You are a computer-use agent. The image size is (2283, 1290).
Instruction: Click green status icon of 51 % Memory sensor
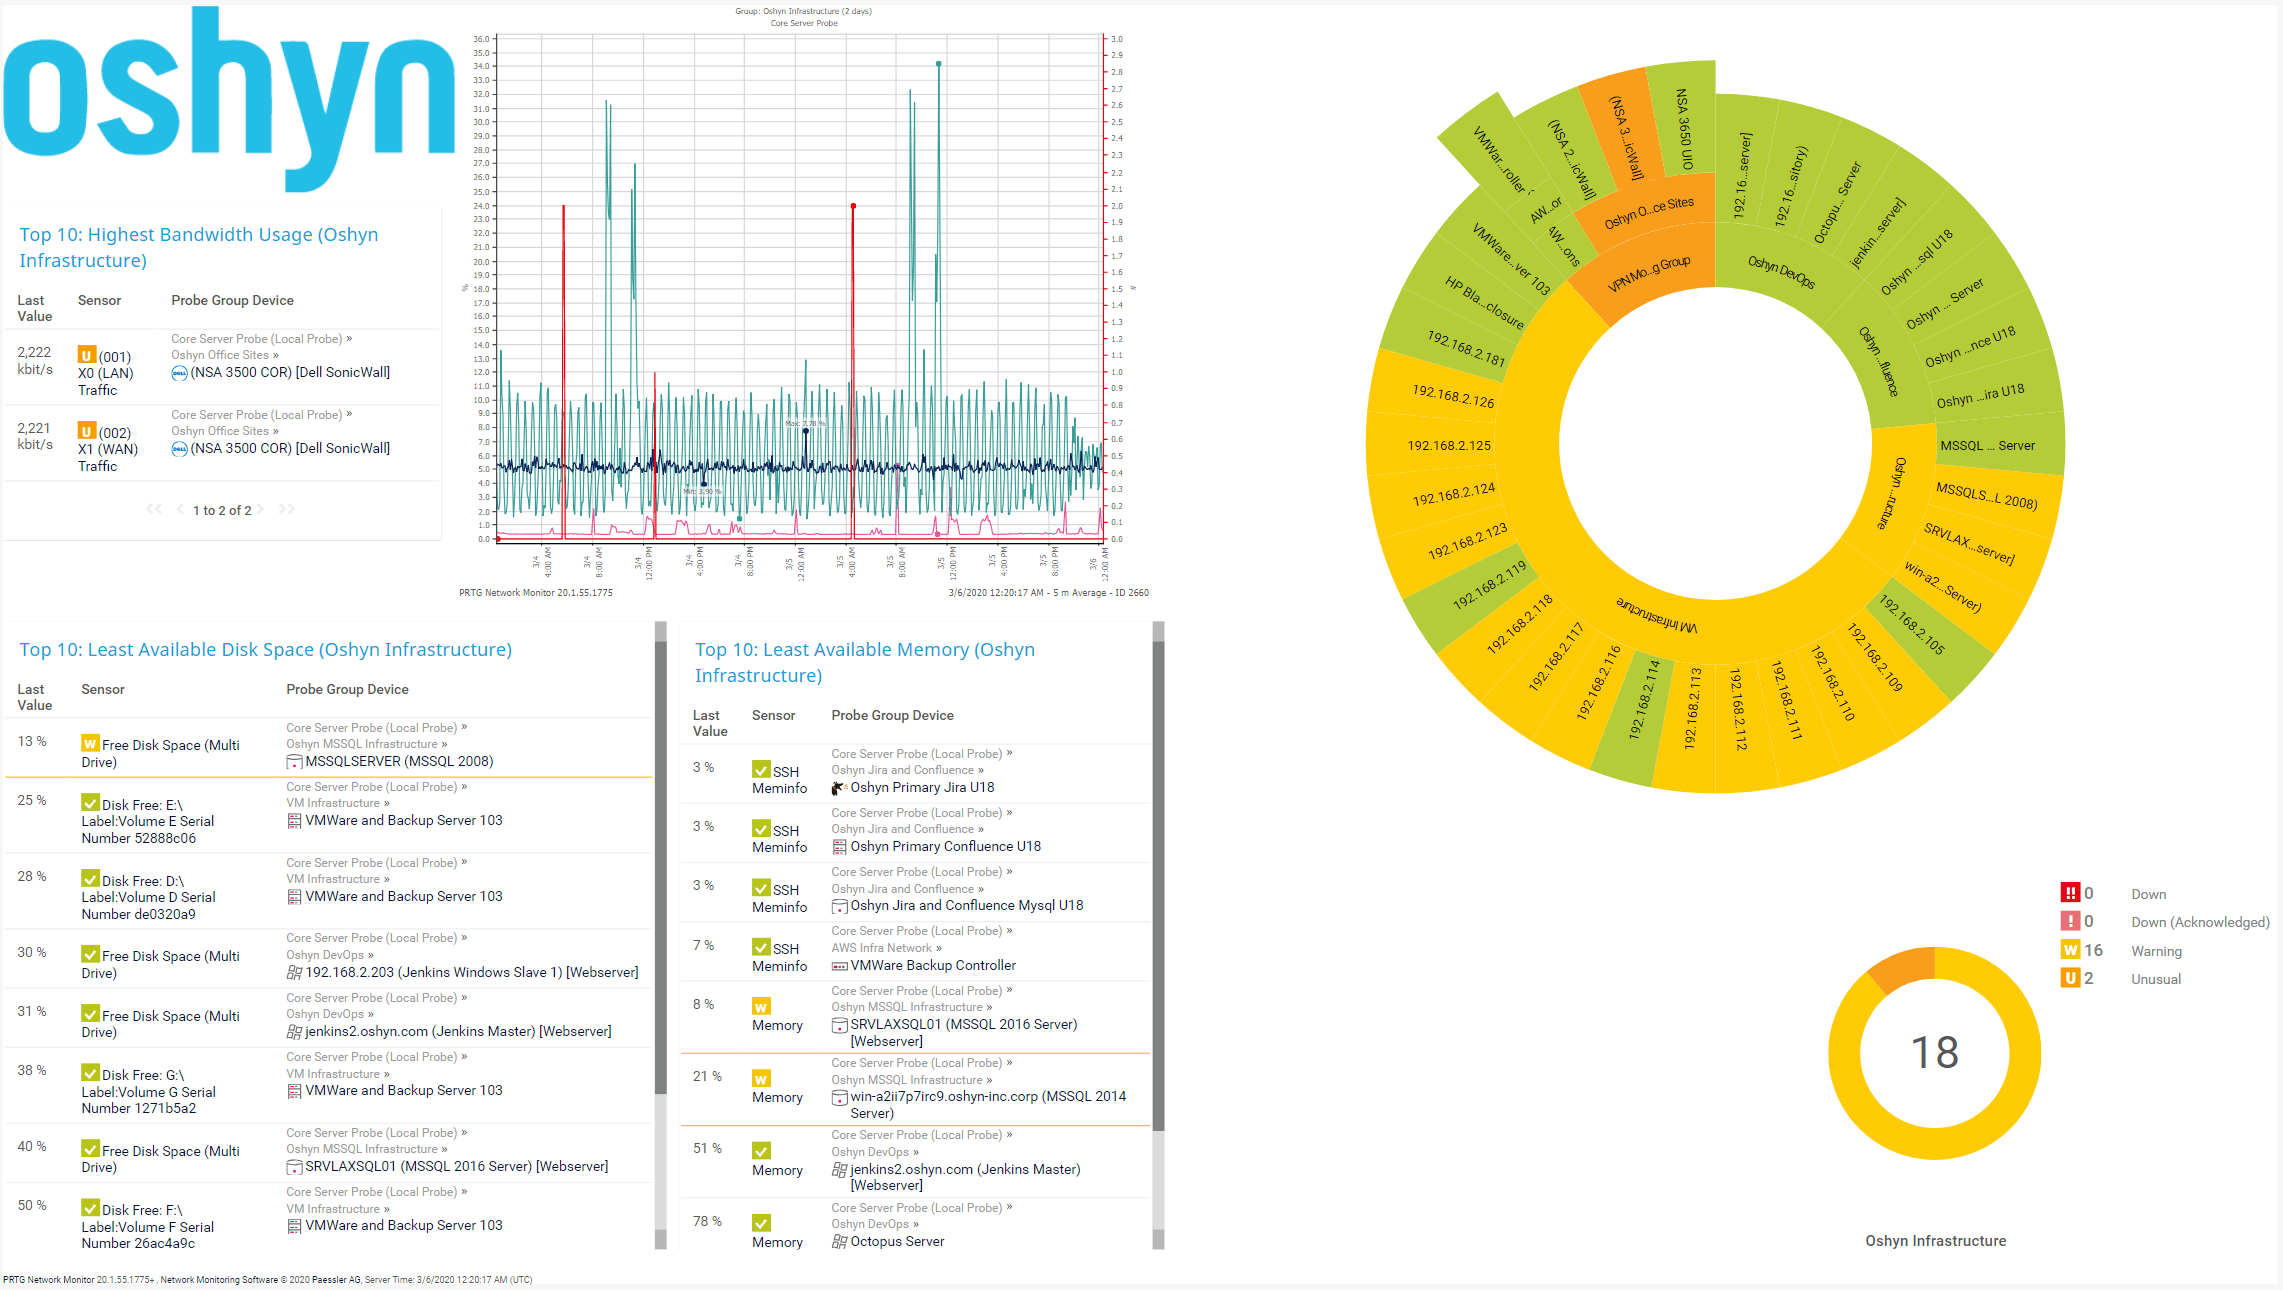(x=761, y=1151)
